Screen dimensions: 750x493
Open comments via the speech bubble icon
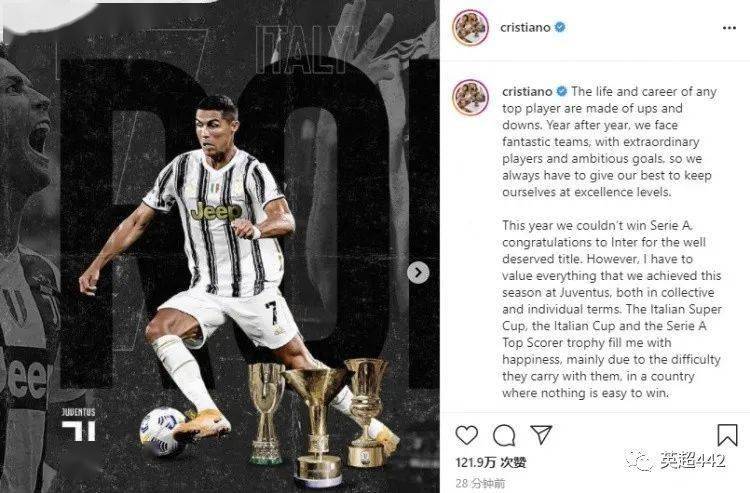coord(504,435)
